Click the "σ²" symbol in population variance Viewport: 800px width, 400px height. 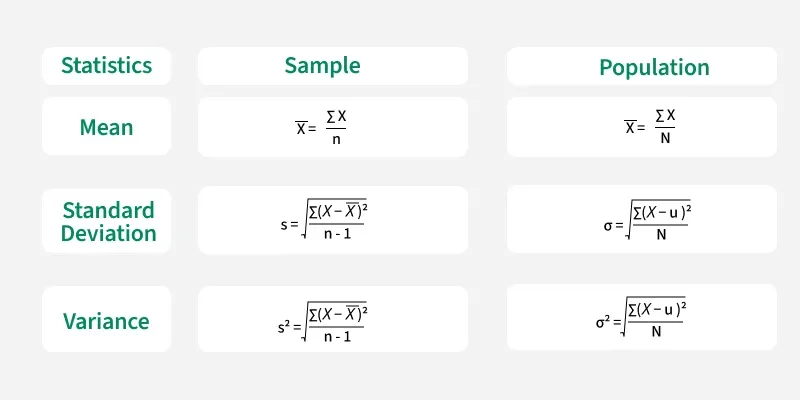[601, 323]
